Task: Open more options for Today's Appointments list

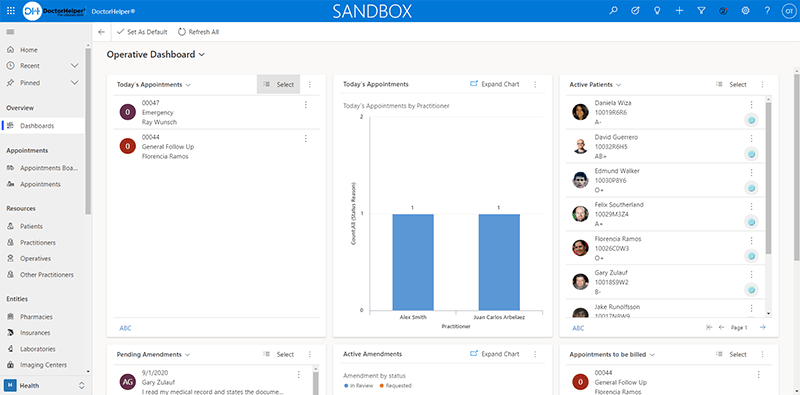Action: click(310, 85)
